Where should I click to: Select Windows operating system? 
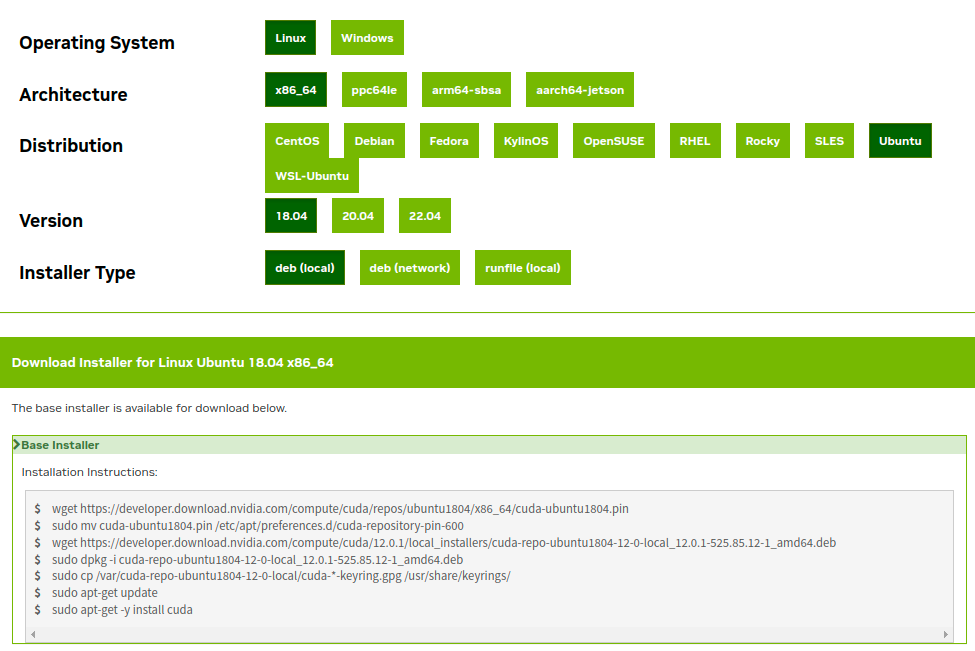(367, 38)
